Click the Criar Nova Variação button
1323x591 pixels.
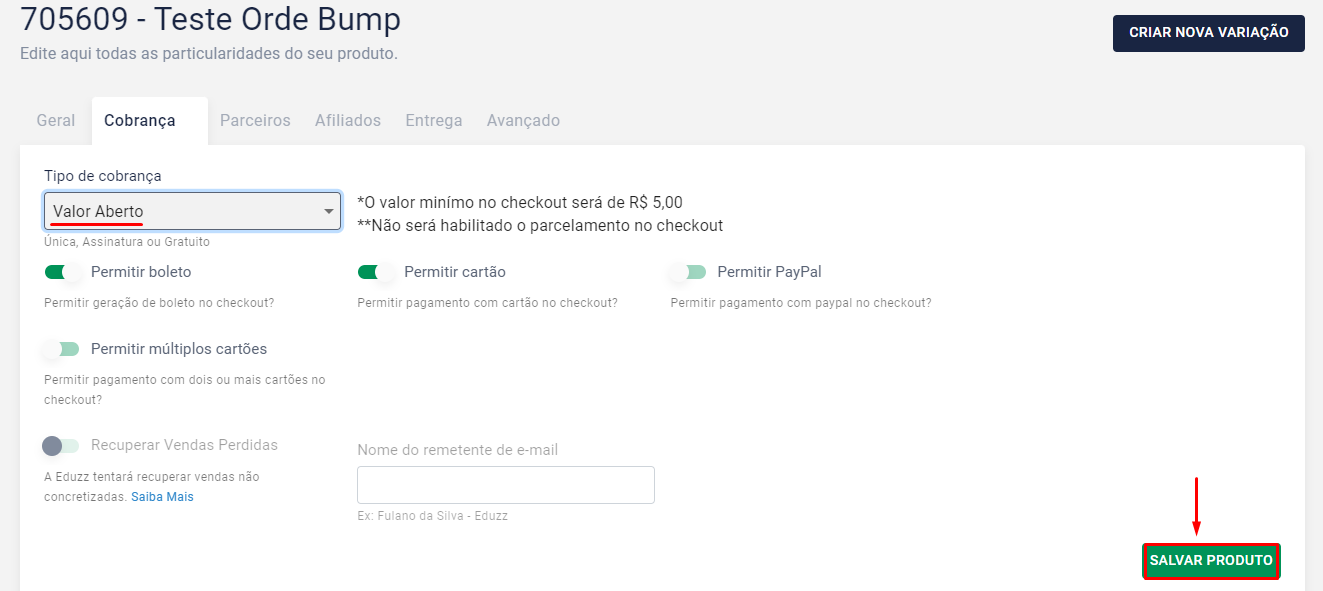tap(1208, 33)
